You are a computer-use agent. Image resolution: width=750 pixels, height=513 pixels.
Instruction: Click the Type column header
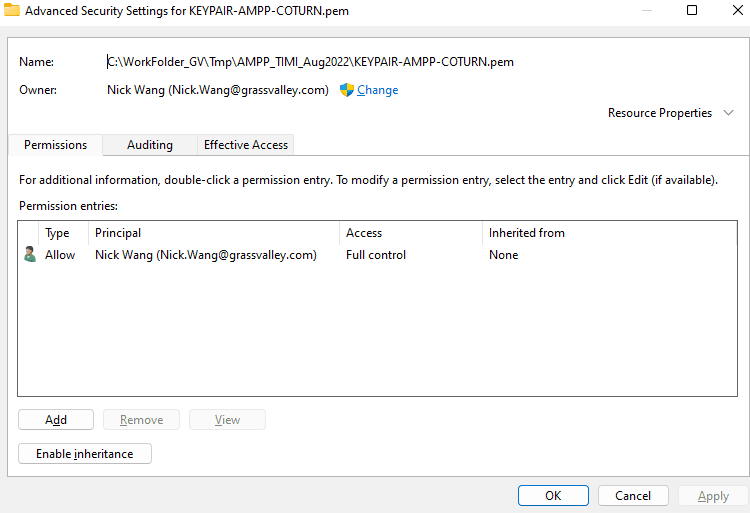[x=58, y=233]
